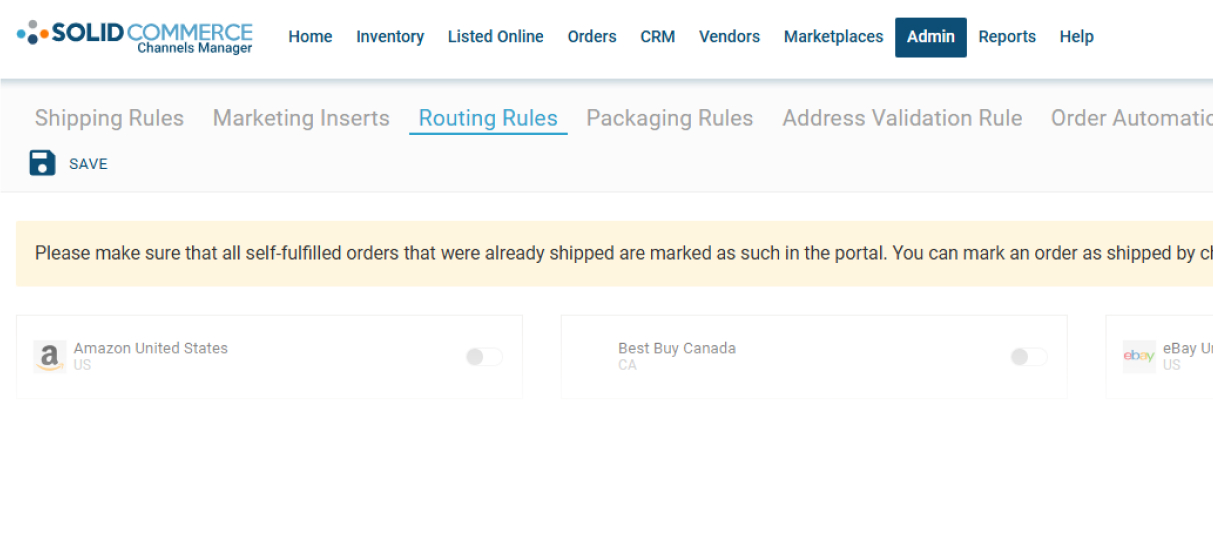Switch to the Marketing Inserts tab
The height and width of the screenshot is (560, 1213).
click(301, 118)
